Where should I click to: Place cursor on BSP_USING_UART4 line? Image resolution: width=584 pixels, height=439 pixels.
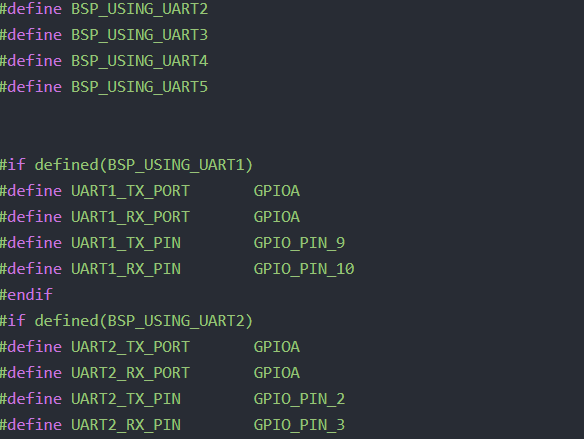[104, 61]
